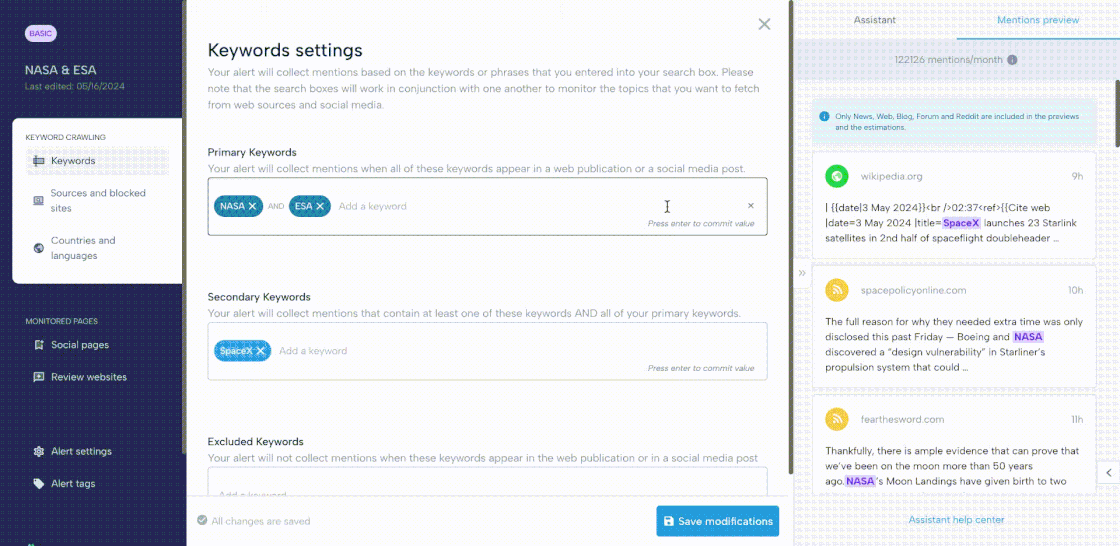This screenshot has width=1120, height=546.
Task: Open Sources and blocked sites
Action: pyautogui.click(x=97, y=201)
